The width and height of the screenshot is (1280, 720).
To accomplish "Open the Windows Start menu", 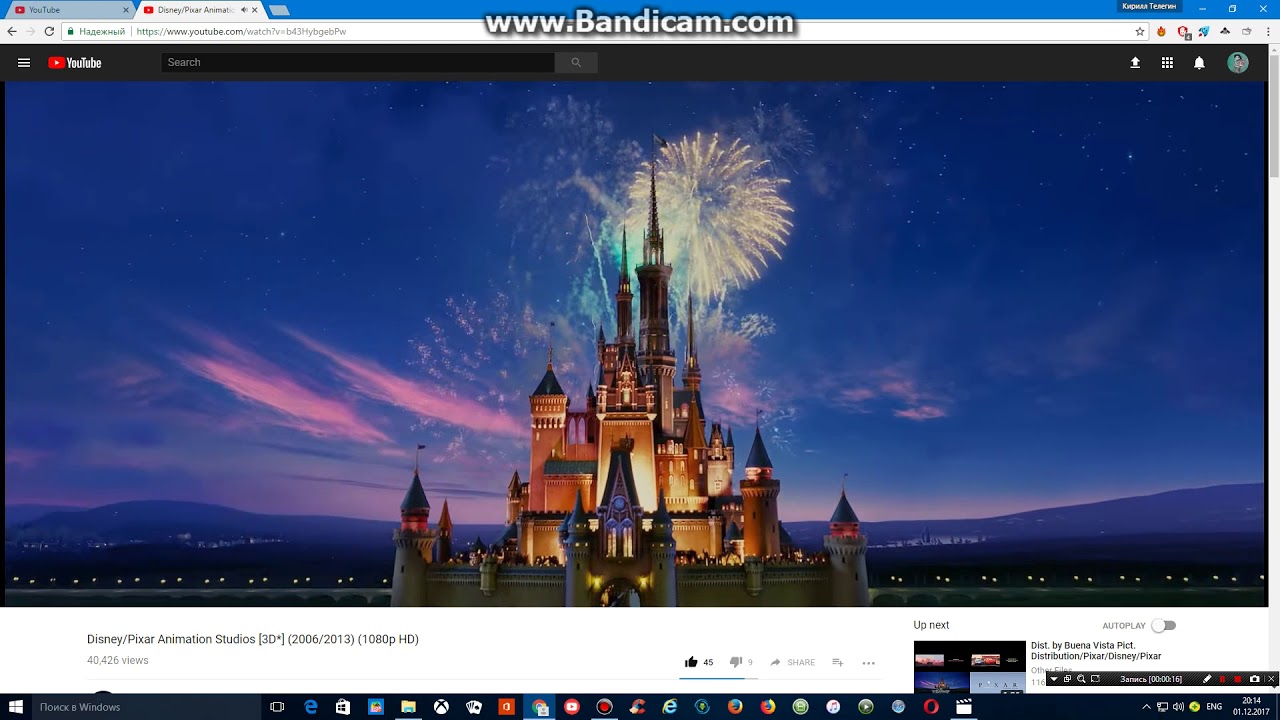I will 16,707.
